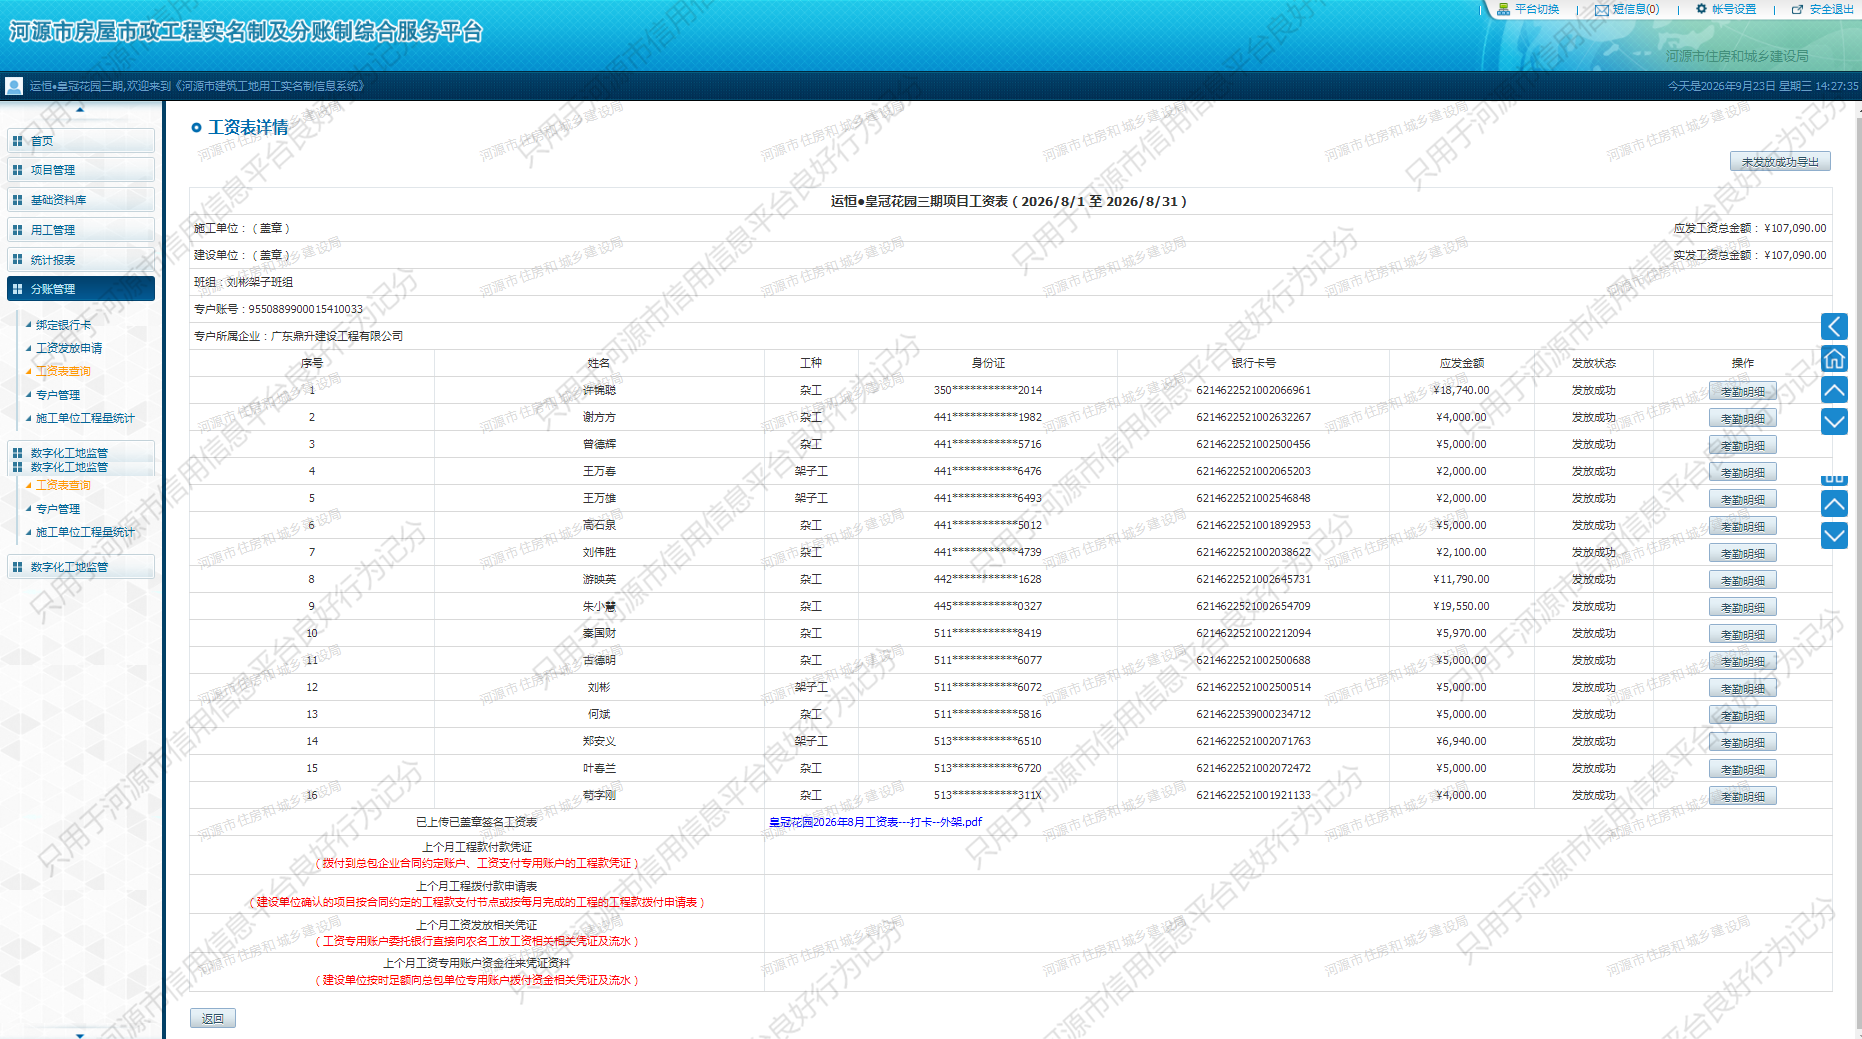Expand the 用工管理 menu
The width and height of the screenshot is (1862, 1039).
click(81, 230)
